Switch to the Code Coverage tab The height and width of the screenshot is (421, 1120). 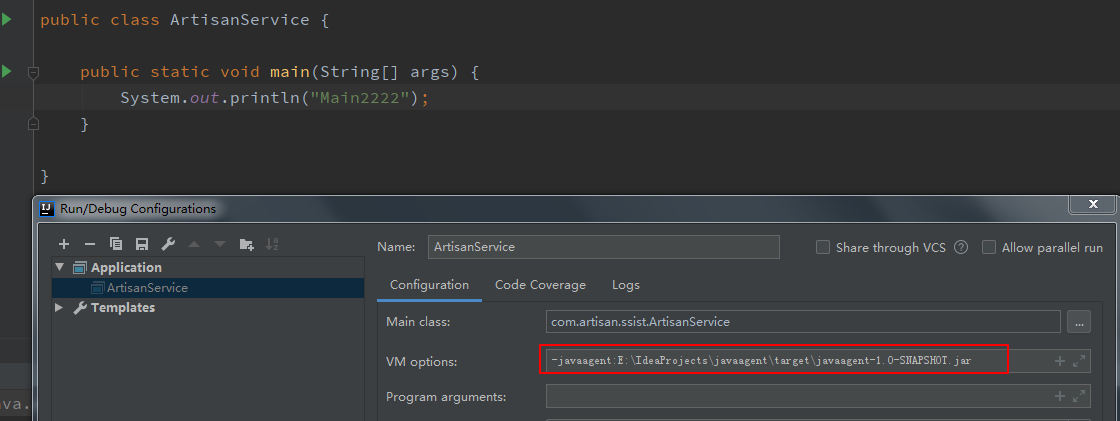click(x=540, y=284)
